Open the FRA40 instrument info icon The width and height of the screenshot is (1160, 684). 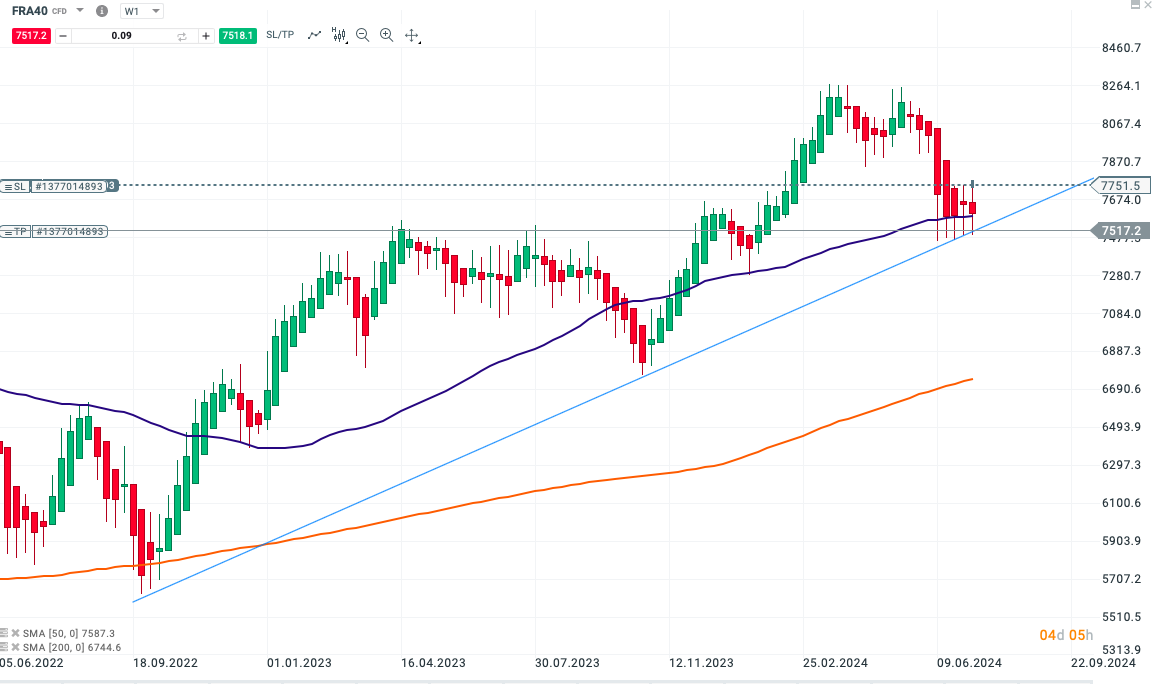click(x=102, y=11)
